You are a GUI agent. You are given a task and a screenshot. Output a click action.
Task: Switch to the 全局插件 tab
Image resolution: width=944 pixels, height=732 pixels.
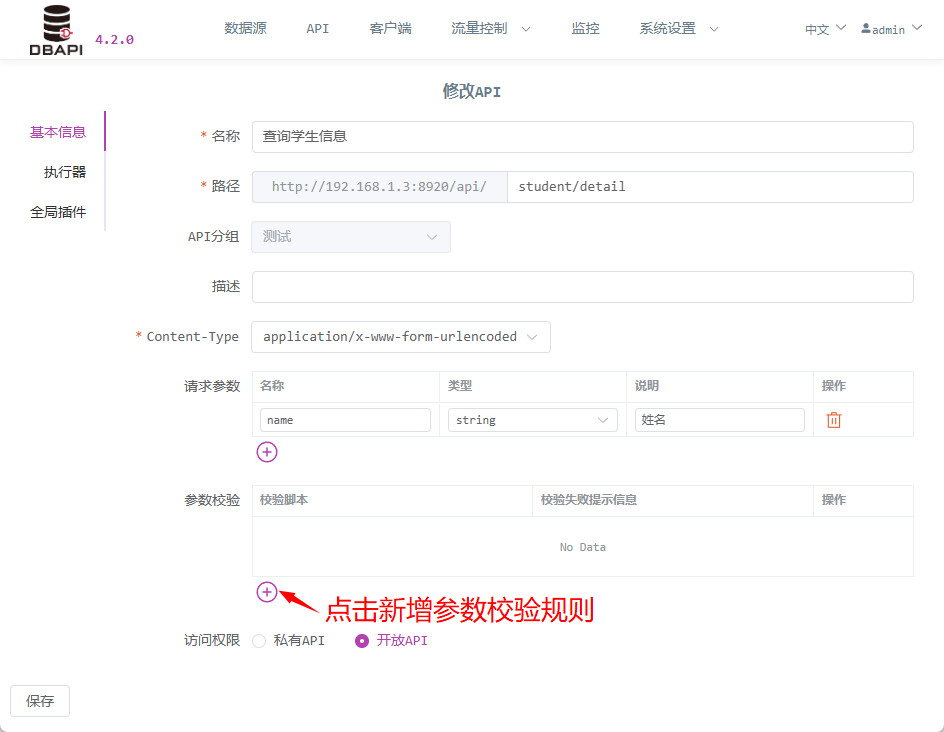tap(58, 212)
